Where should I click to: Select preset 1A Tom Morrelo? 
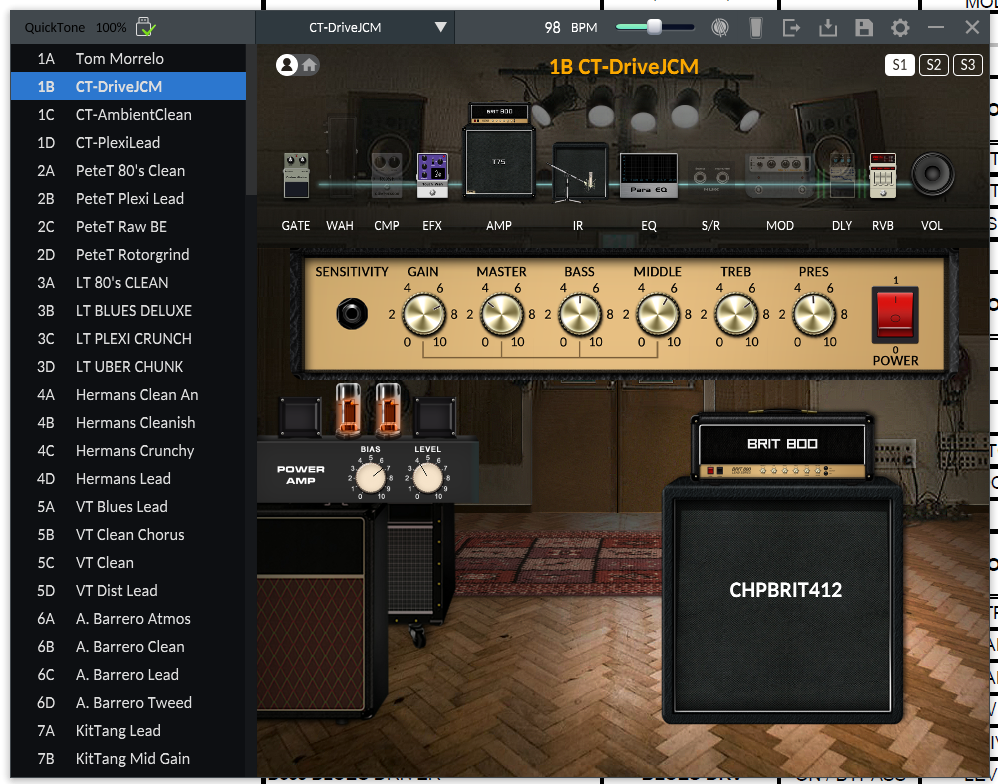pyautogui.click(x=128, y=59)
